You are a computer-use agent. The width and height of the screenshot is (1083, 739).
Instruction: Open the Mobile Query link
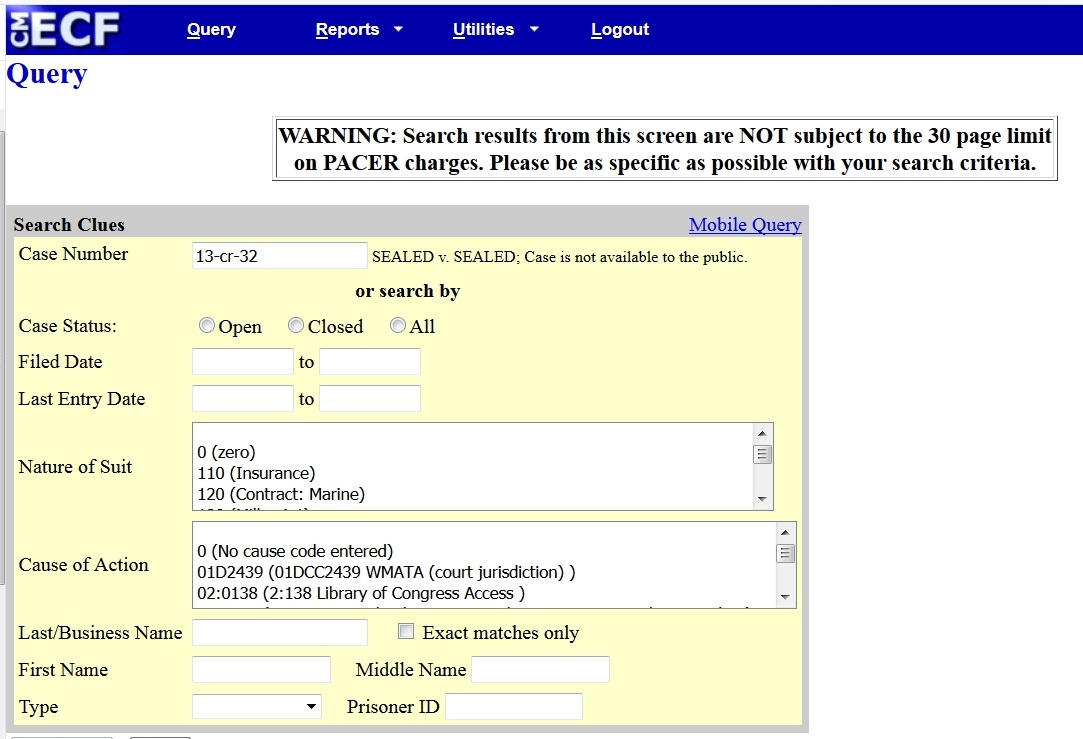[745, 225]
